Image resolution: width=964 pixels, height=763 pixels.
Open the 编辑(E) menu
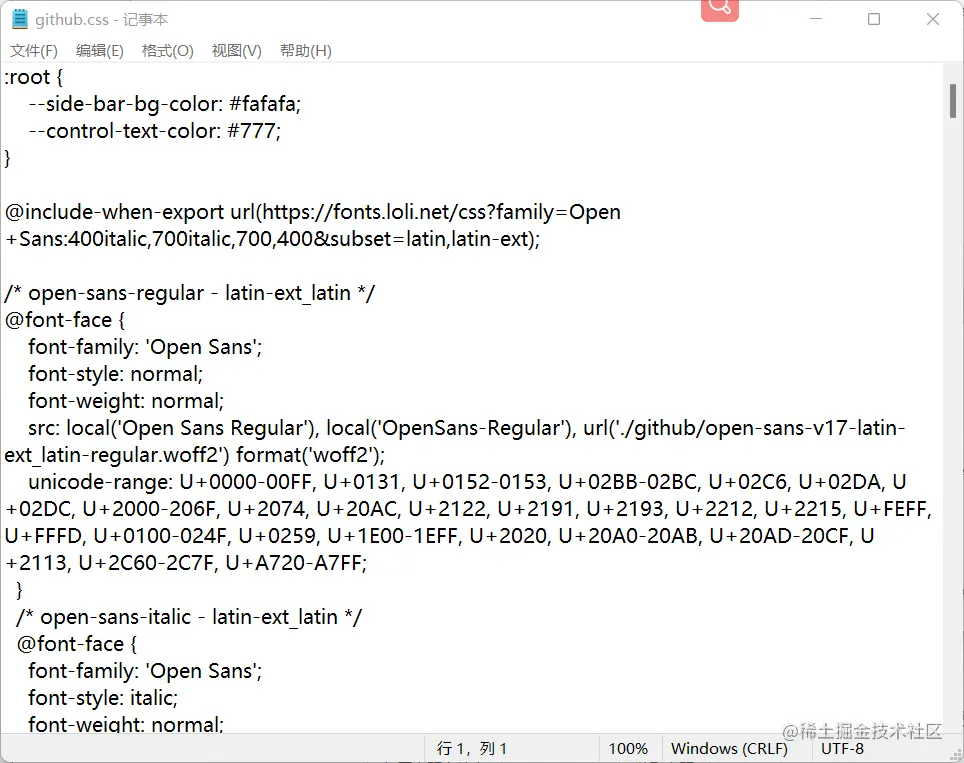[100, 50]
